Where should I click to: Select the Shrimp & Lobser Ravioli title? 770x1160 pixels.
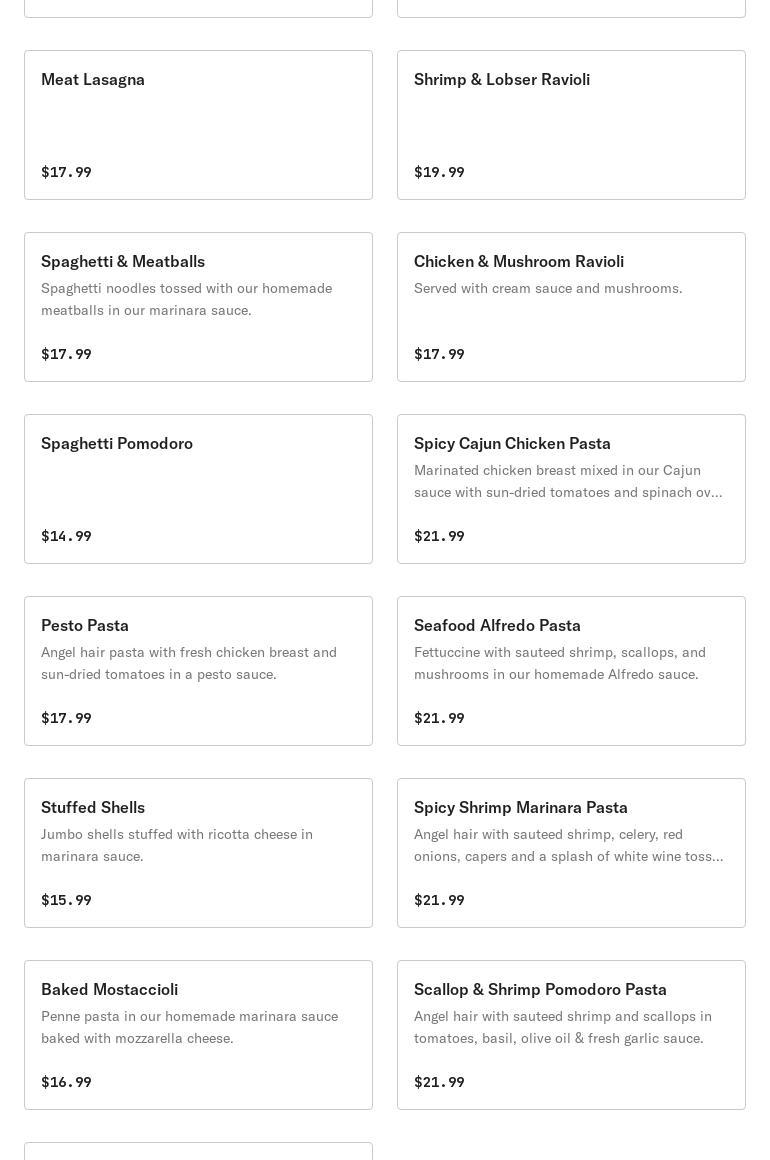point(501,80)
